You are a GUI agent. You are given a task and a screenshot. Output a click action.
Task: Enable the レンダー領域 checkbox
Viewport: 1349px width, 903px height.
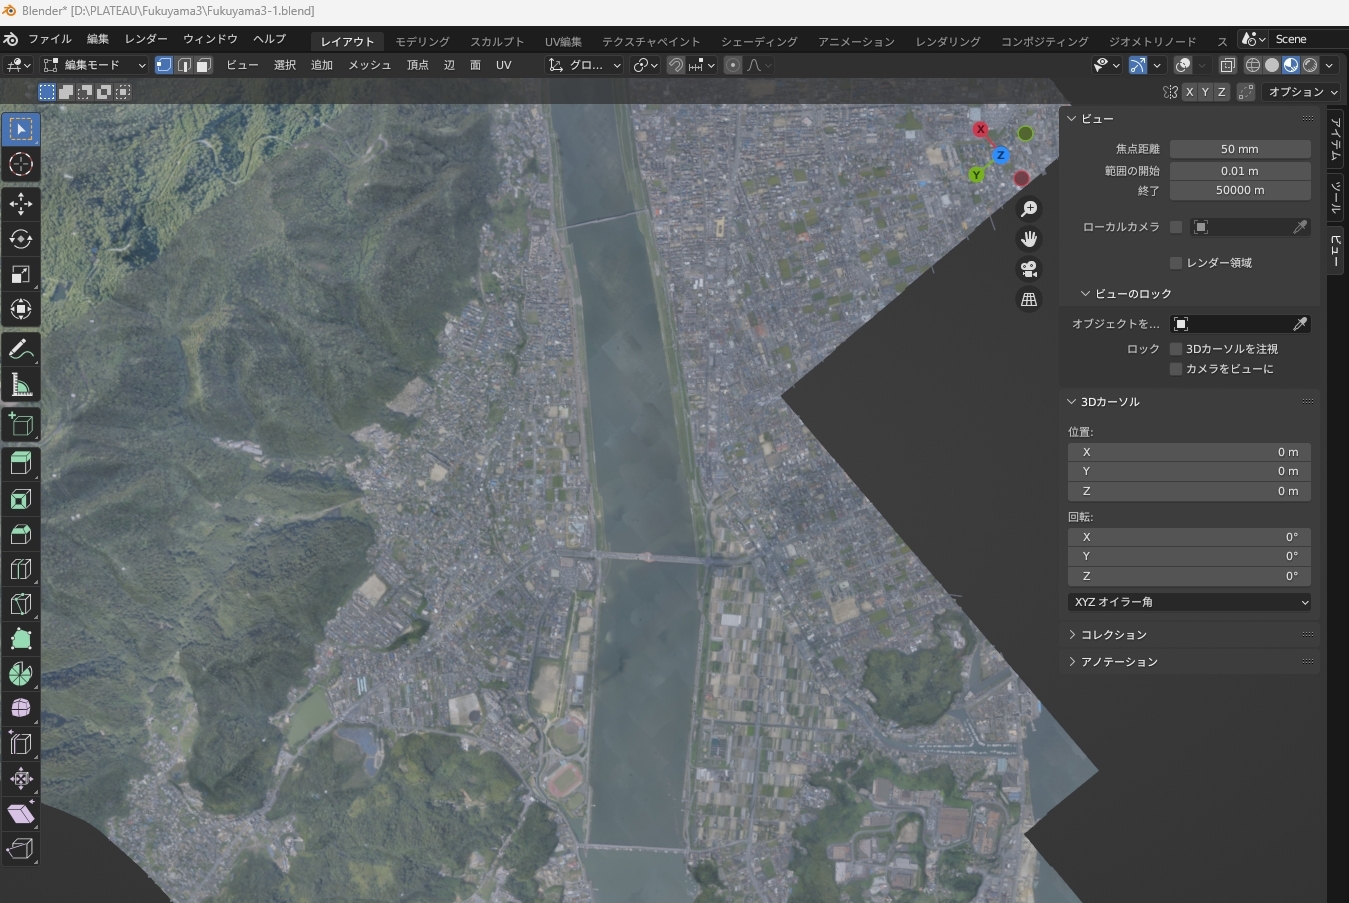tap(1176, 263)
